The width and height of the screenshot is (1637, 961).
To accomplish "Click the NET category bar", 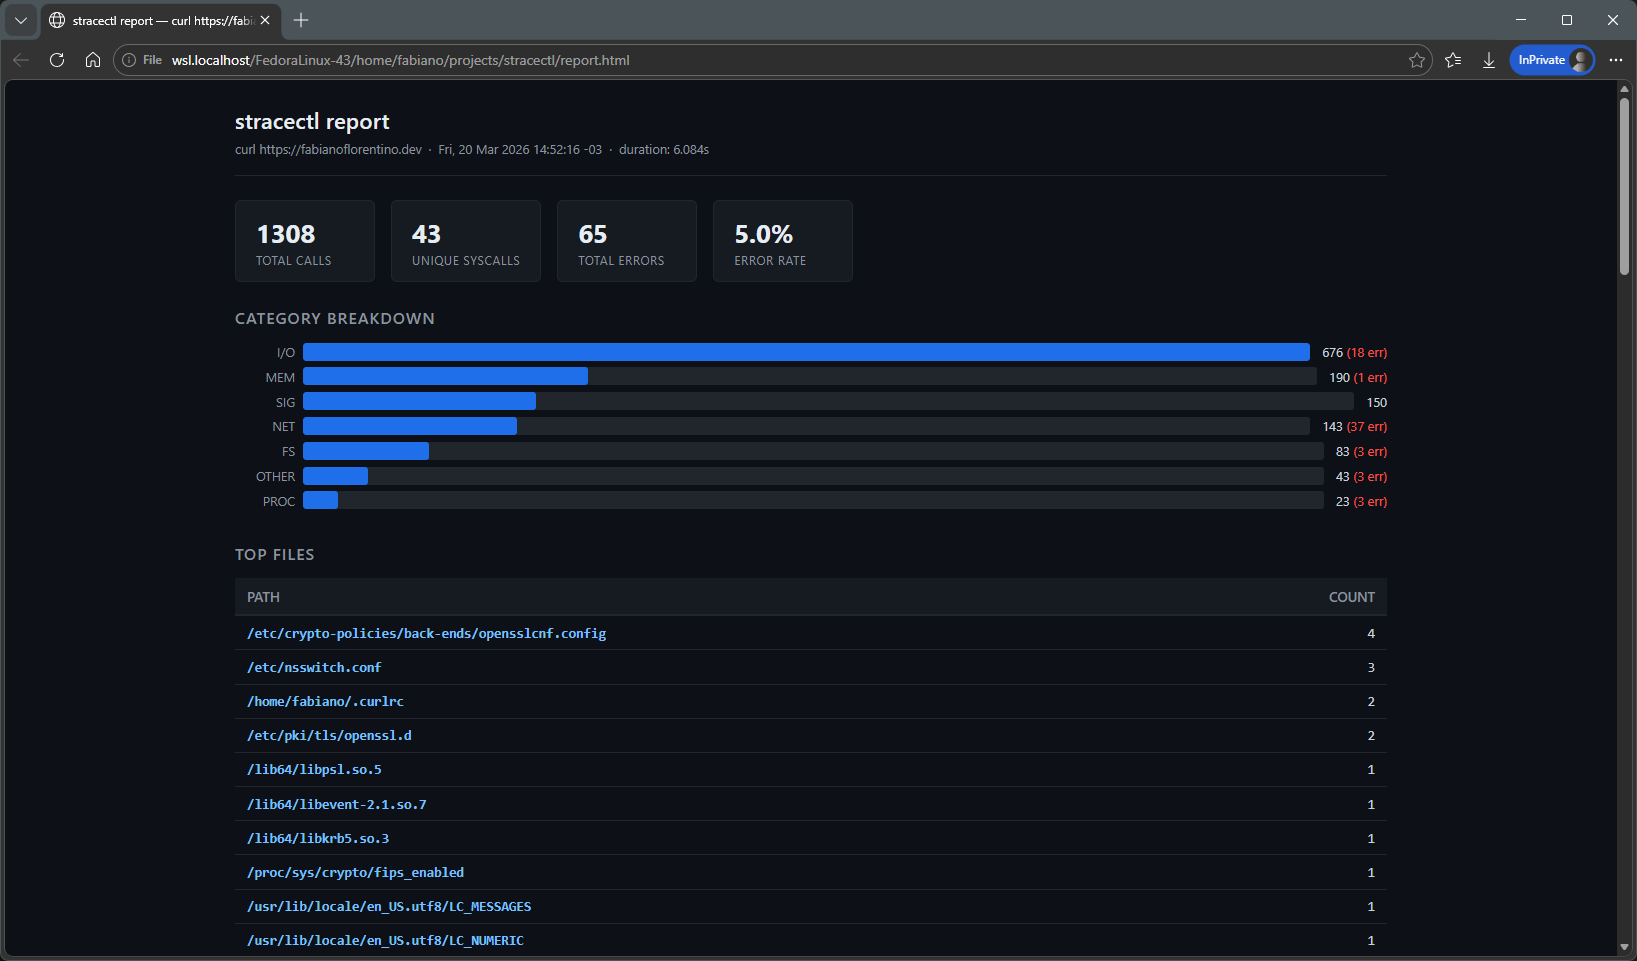I will click(x=410, y=427).
